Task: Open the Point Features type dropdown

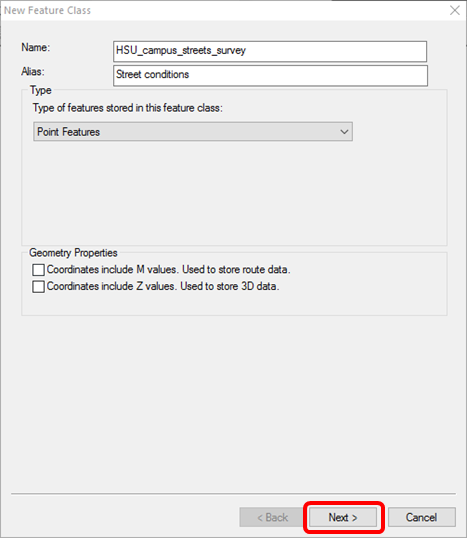Action: pos(193,132)
